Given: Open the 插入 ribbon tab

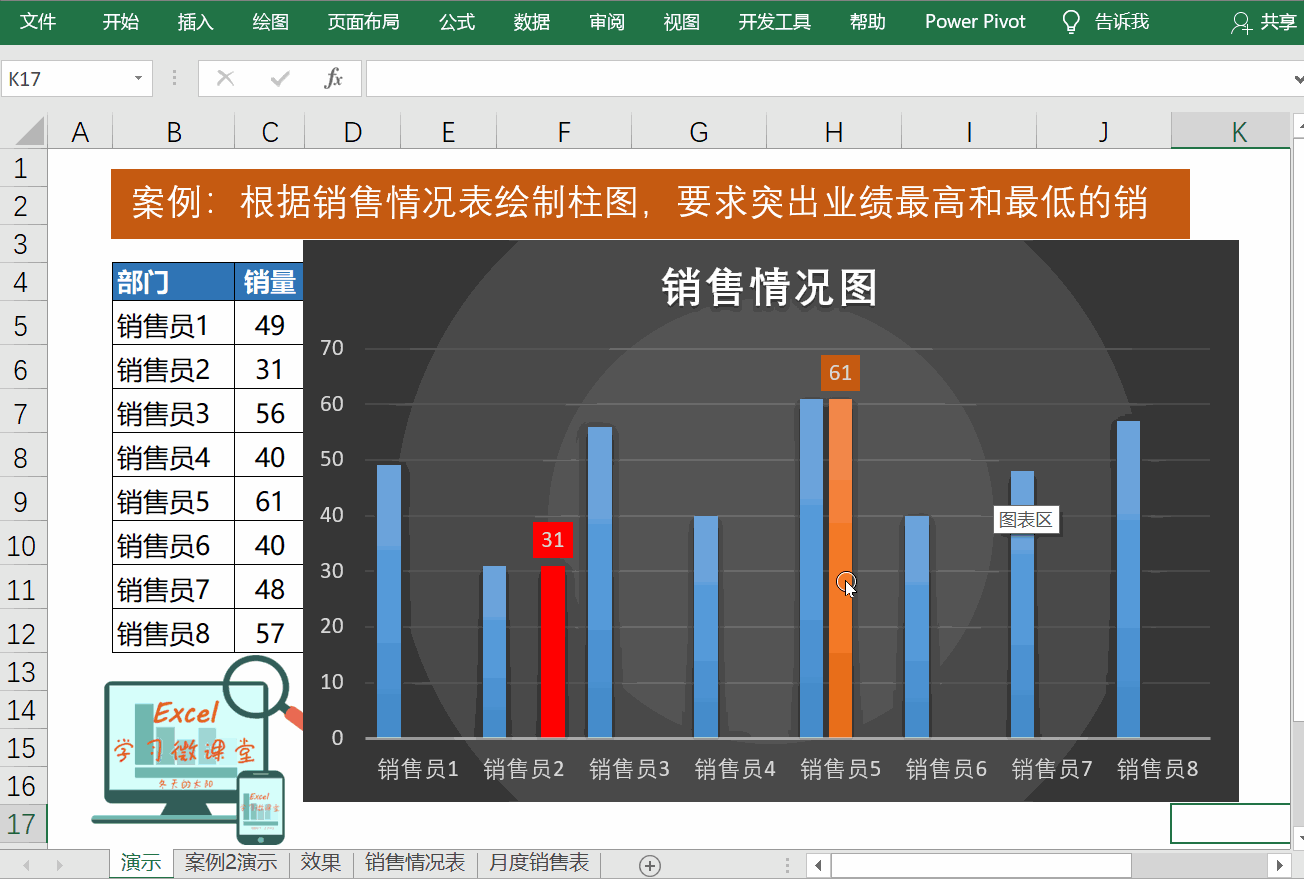Looking at the screenshot, I should [195, 22].
